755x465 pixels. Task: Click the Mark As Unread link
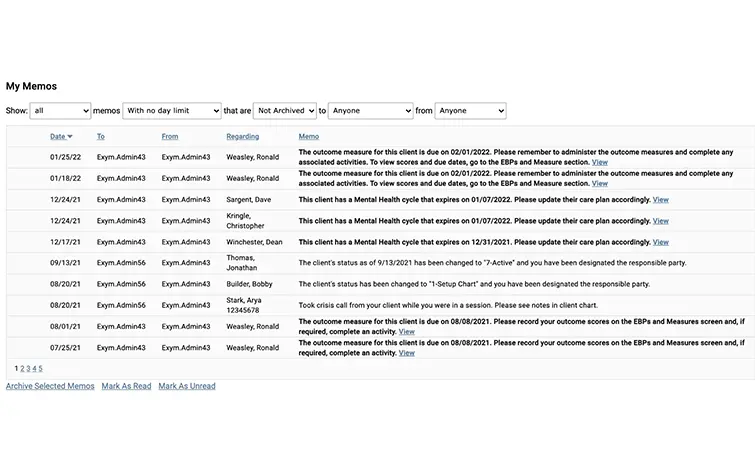(x=187, y=386)
